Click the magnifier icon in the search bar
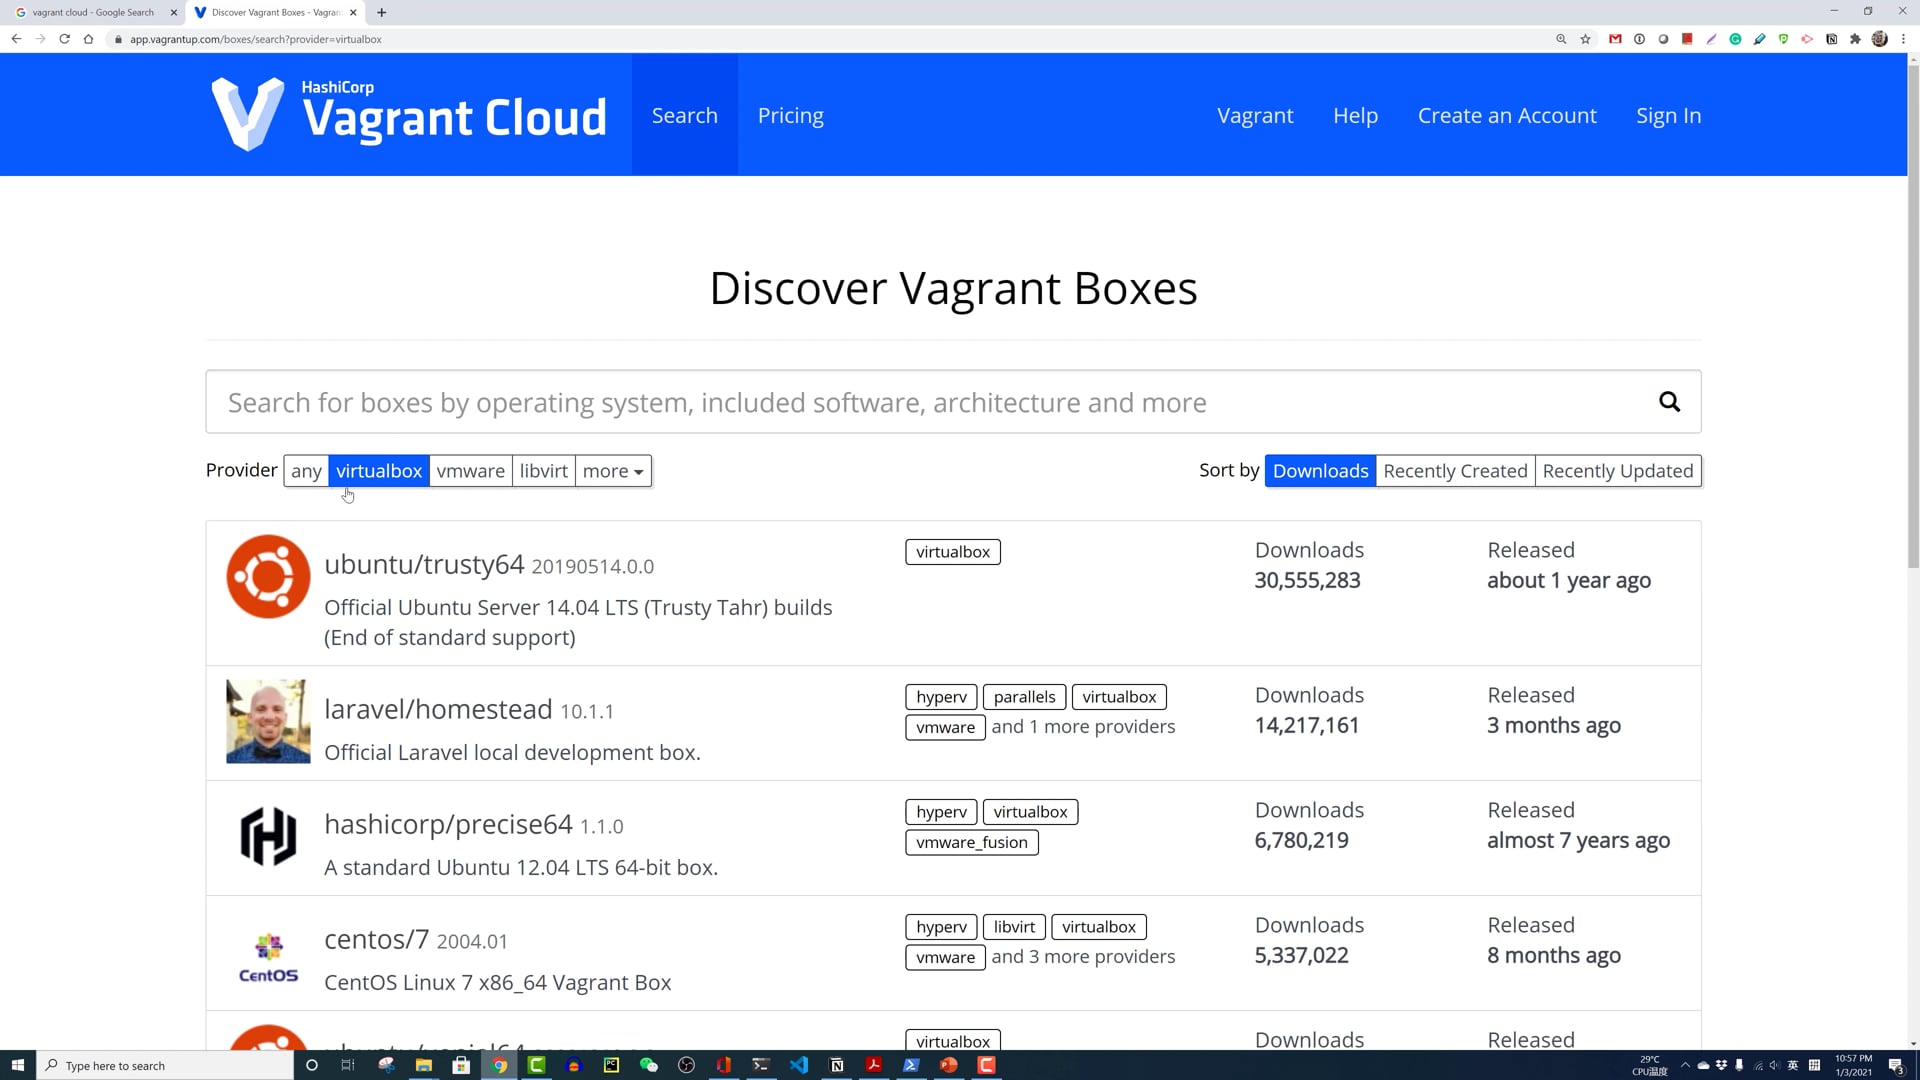This screenshot has height=1080, width=1920. (1669, 401)
